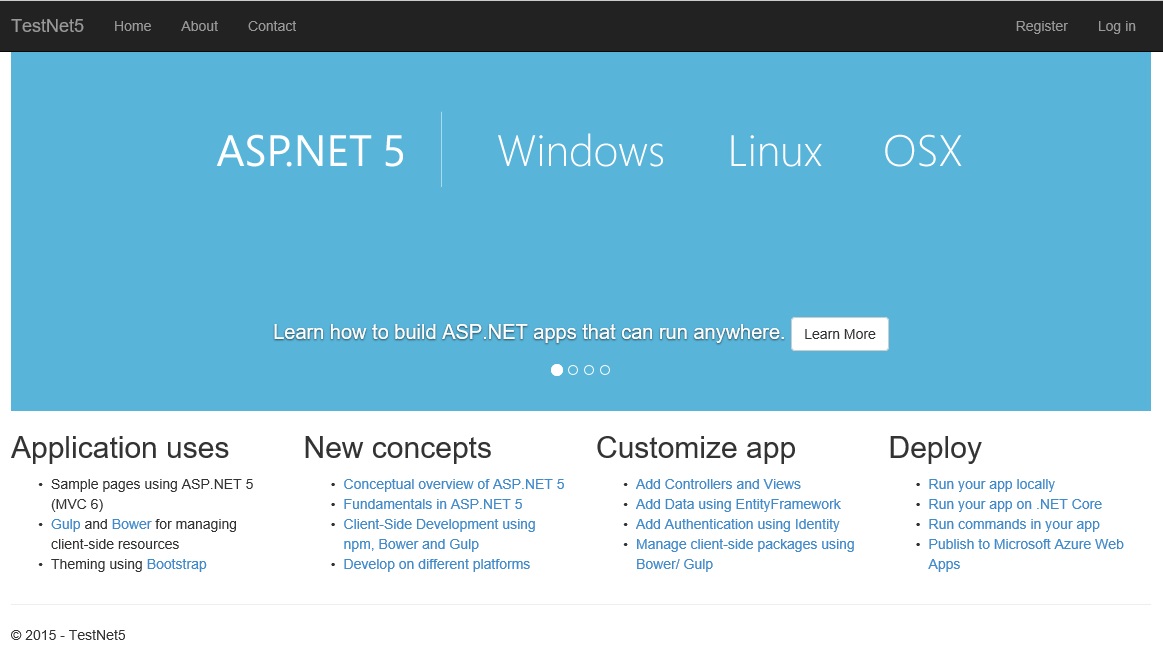Click the Customize app heading

[x=696, y=447]
